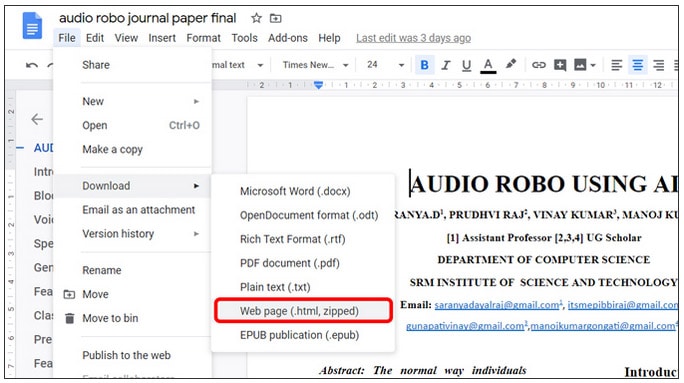The image size is (684, 383).
Task: Select Make a copy
Action: click(x=133, y=149)
